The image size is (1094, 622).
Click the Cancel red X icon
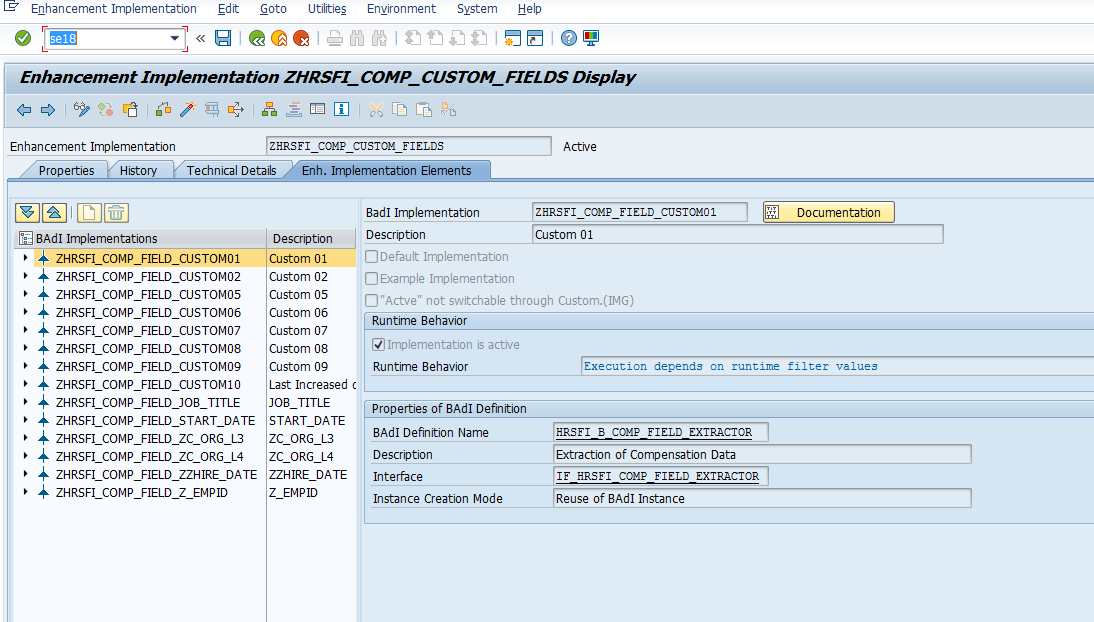pos(302,37)
